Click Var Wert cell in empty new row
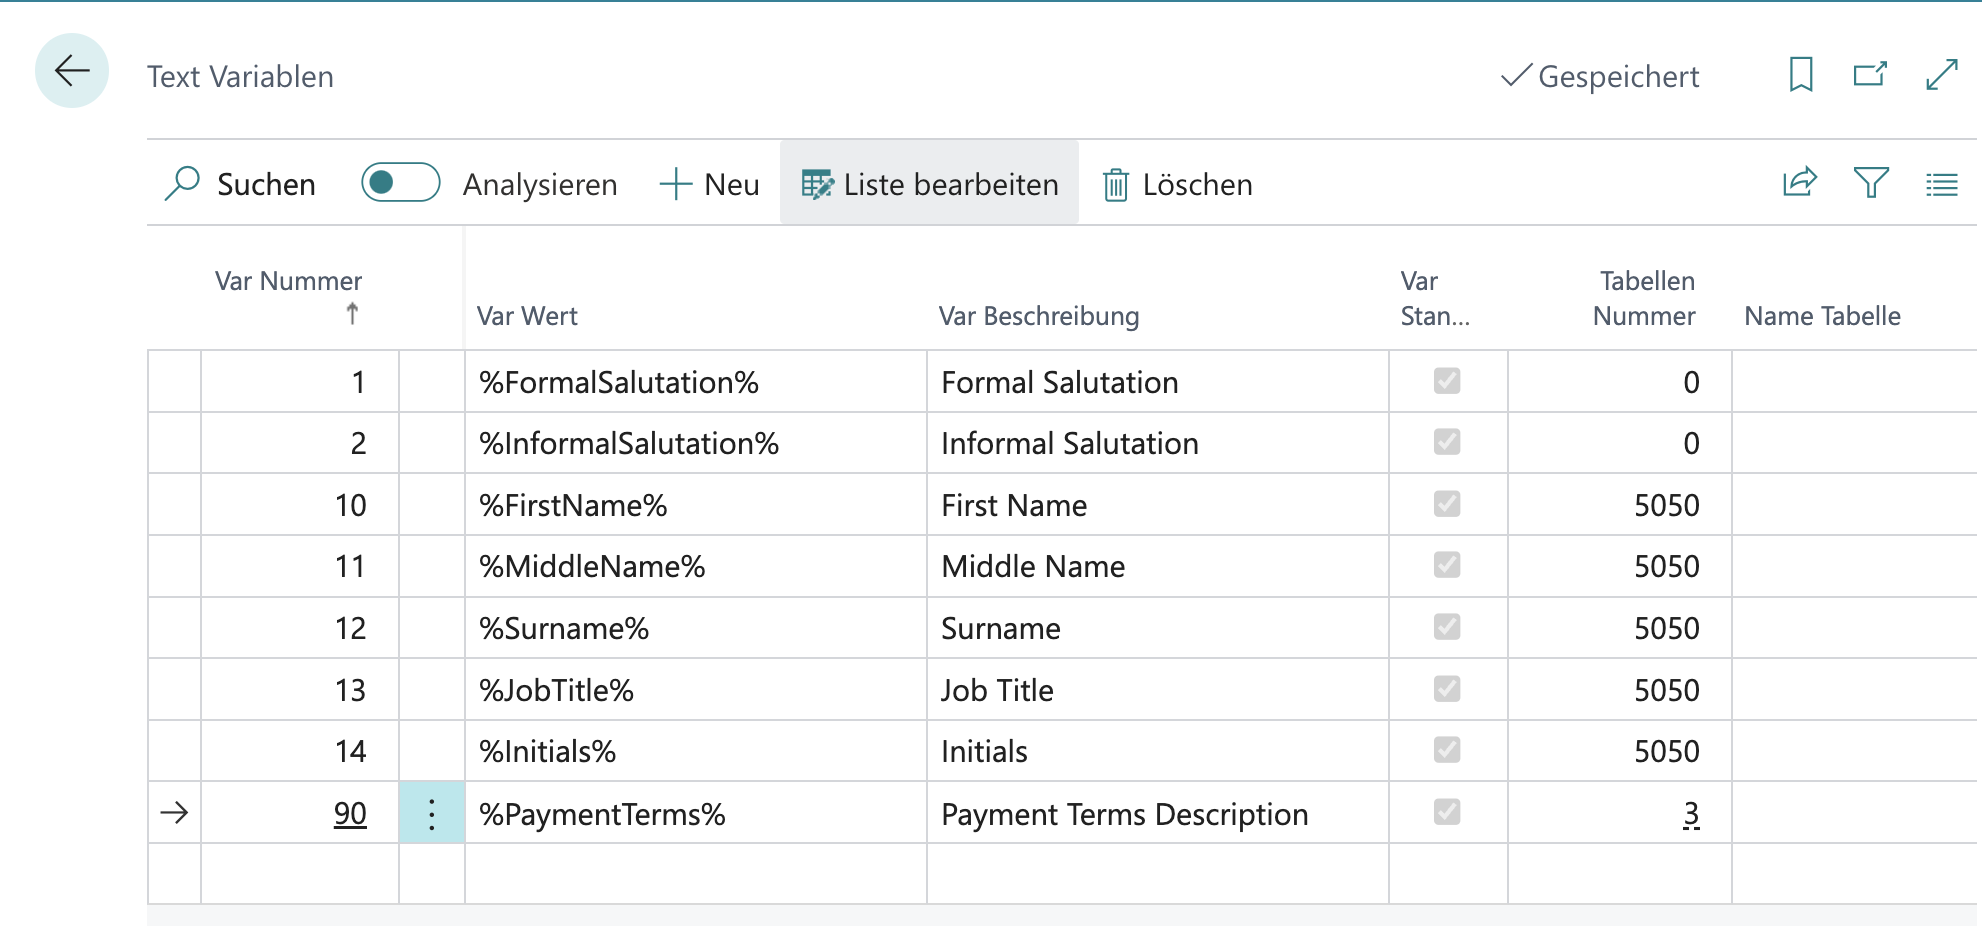This screenshot has width=1982, height=926. coord(696,874)
